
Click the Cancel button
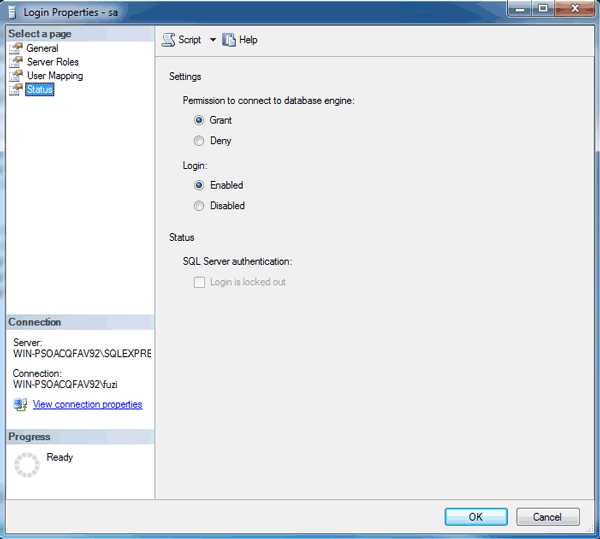click(548, 517)
